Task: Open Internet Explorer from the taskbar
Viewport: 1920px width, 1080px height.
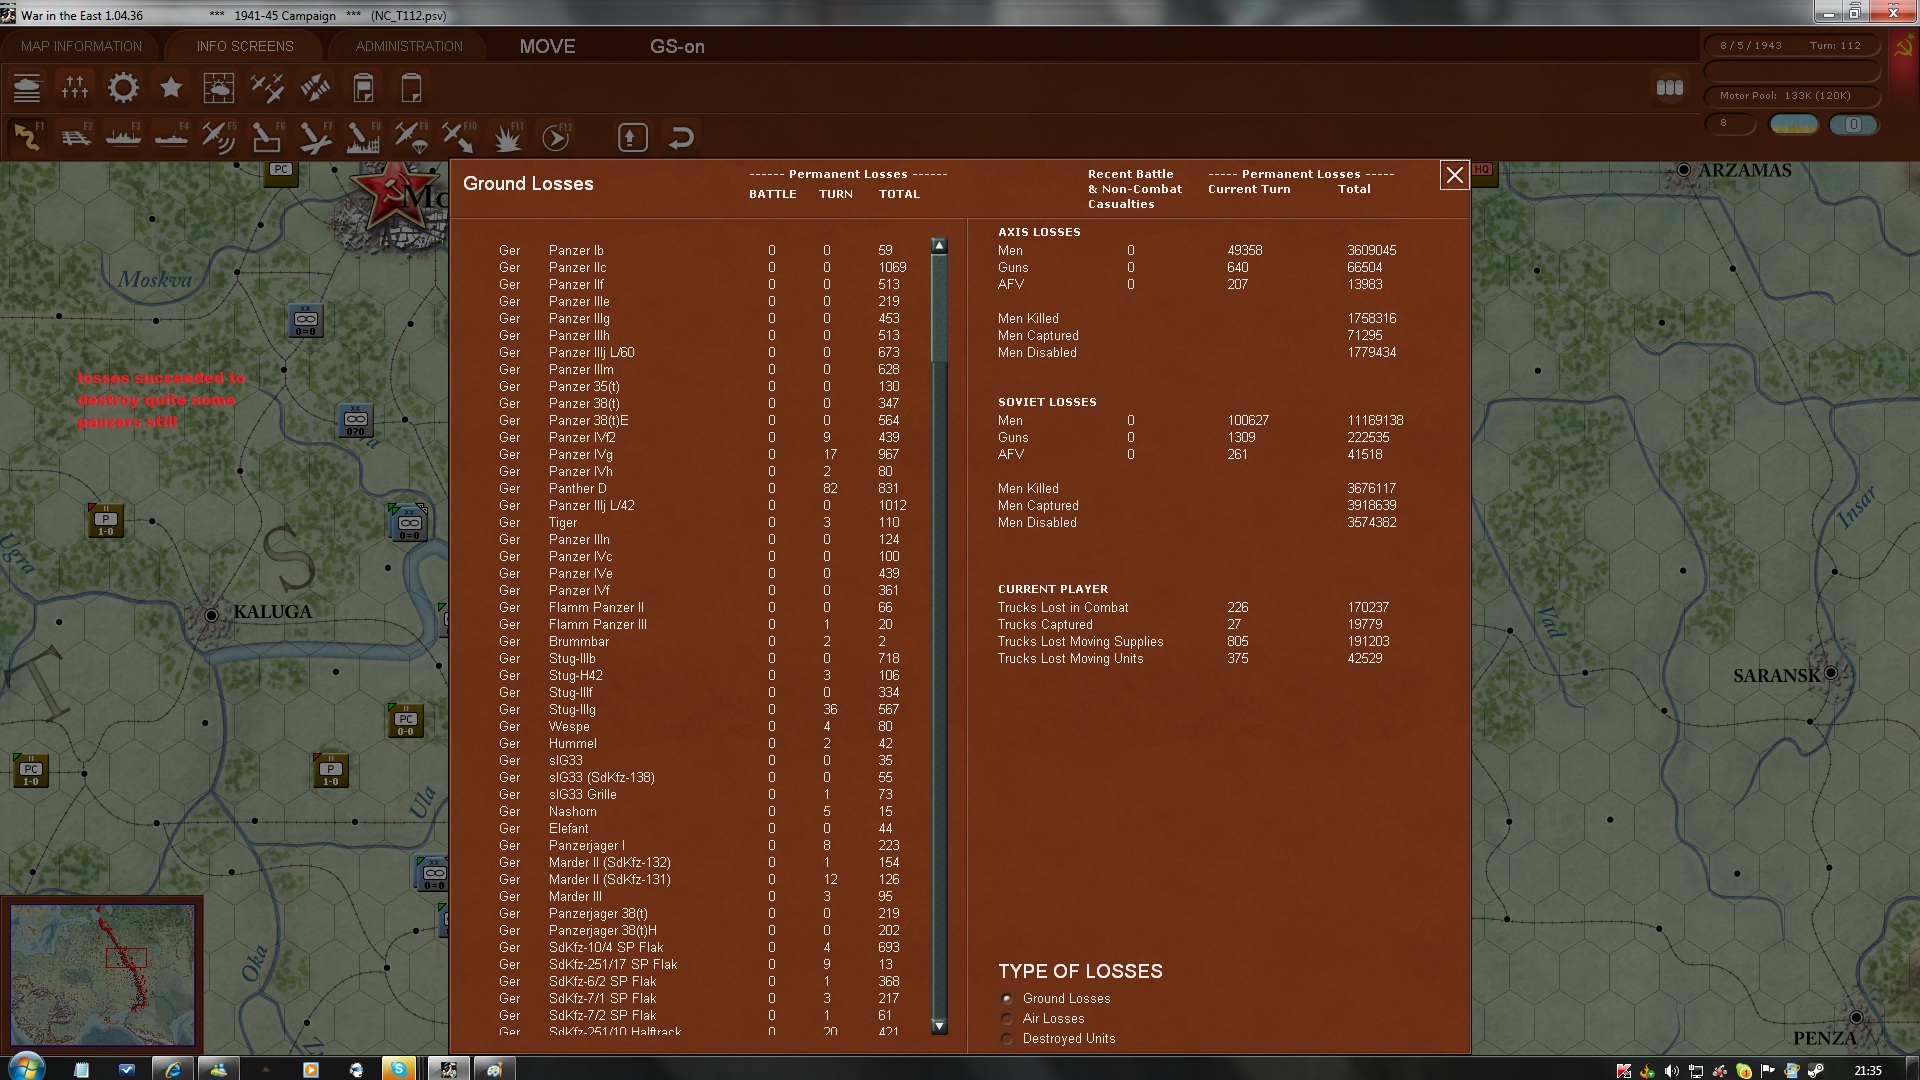Action: [173, 1068]
